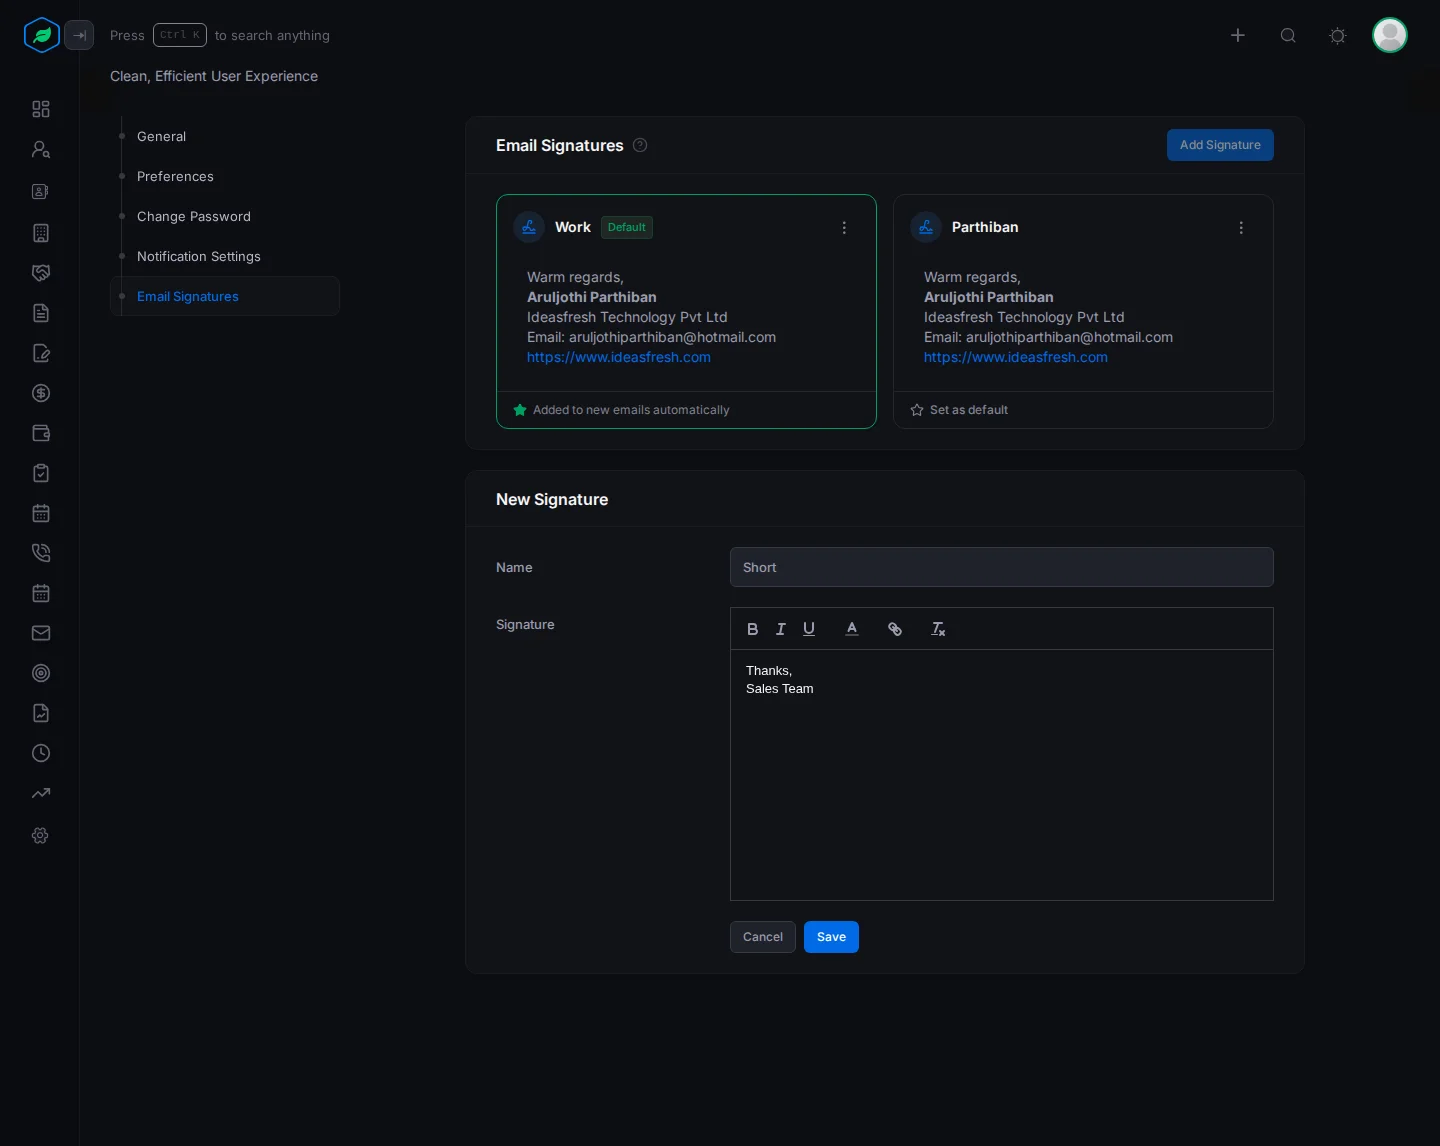Insert a link in signature editor

pyautogui.click(x=895, y=629)
